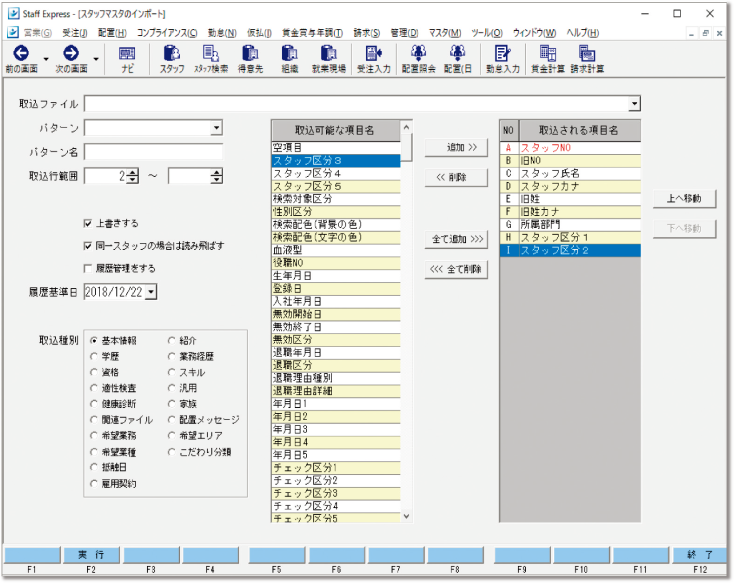Open the 請求計算 toolbar icon
736x585 pixels.
click(x=587, y=53)
